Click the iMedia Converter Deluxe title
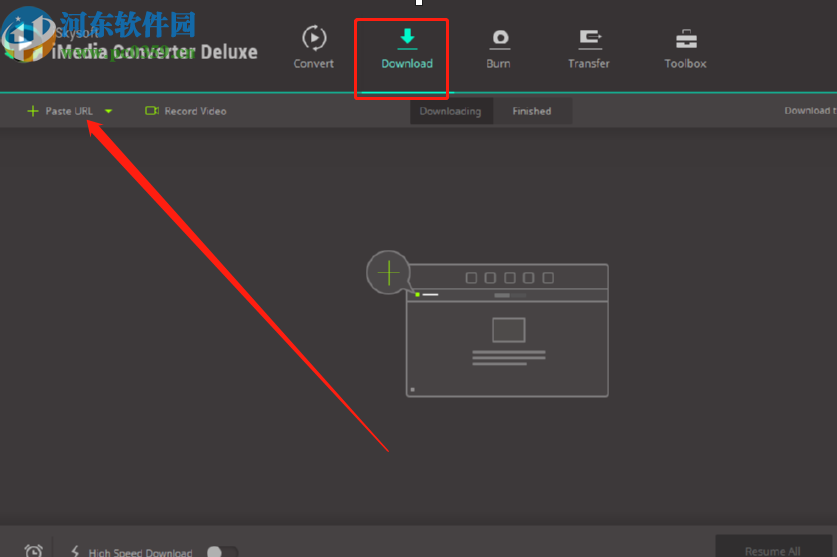This screenshot has width=837, height=557. click(x=155, y=52)
